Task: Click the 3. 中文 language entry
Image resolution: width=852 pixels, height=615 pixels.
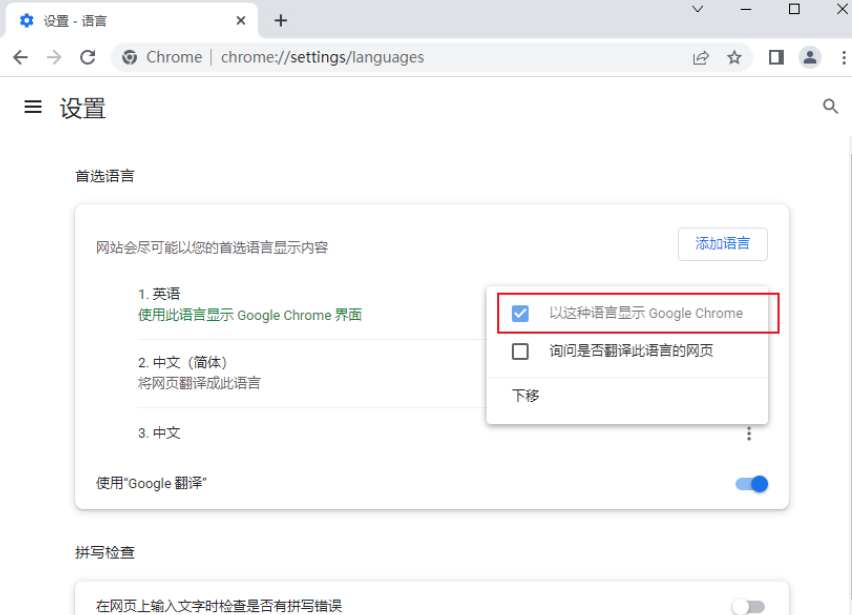Action: click(x=159, y=433)
